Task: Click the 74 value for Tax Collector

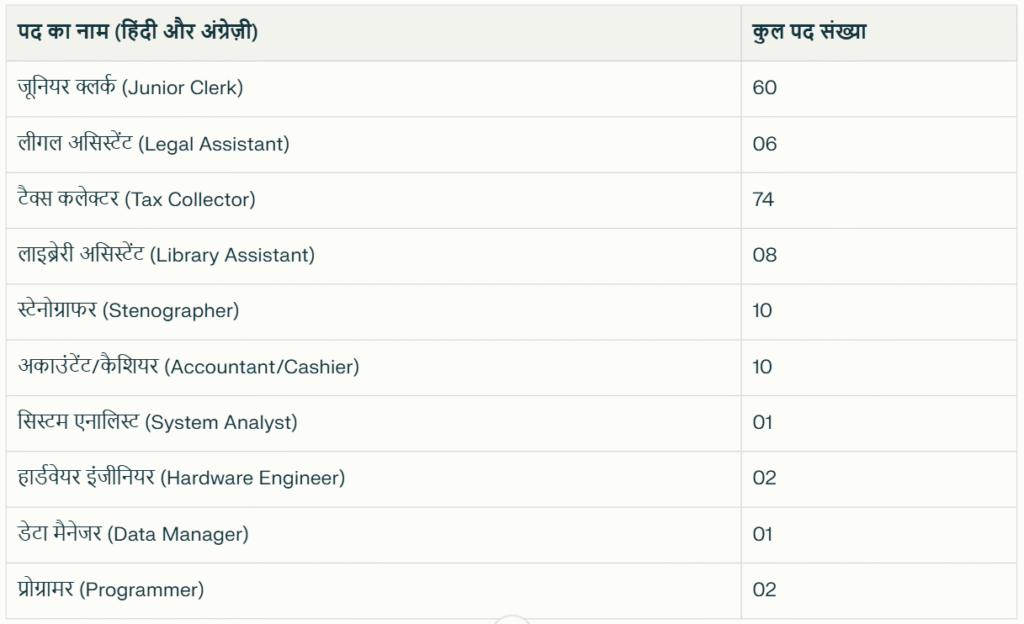Action: pyautogui.click(x=763, y=200)
